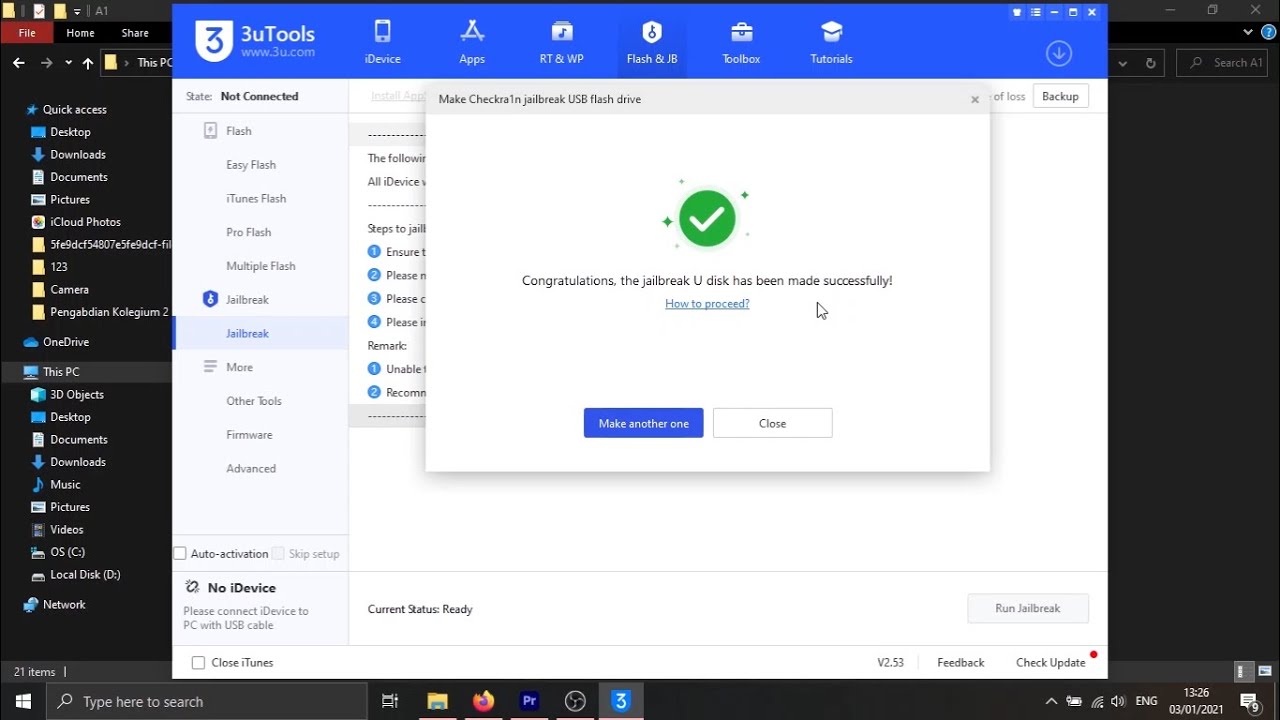
Task: Open the Apps section in 3uTools
Action: tap(472, 42)
